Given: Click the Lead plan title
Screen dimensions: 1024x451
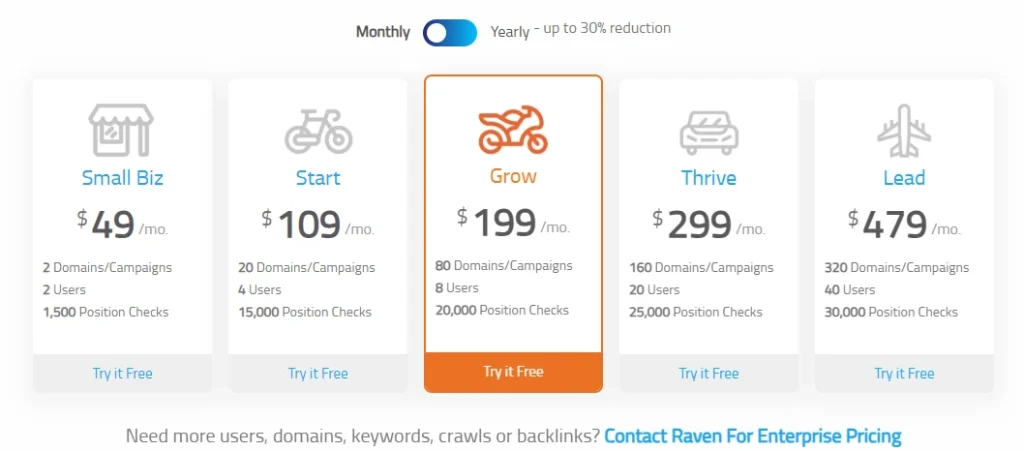Looking at the screenshot, I should [x=904, y=178].
